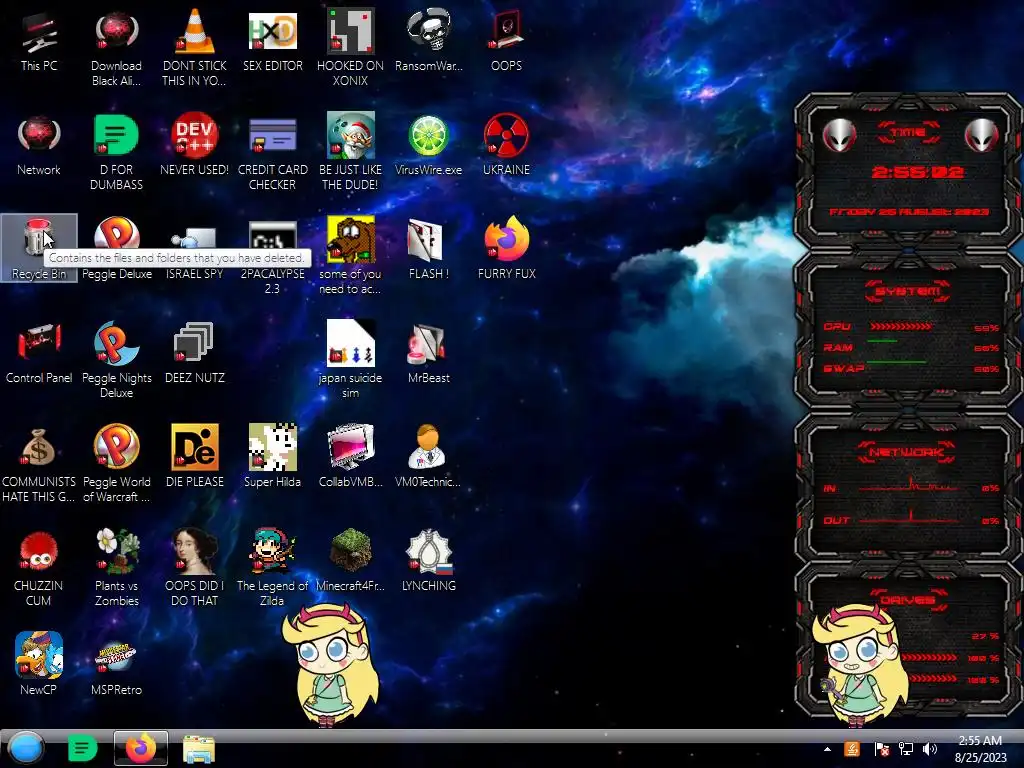The width and height of the screenshot is (1024, 768).
Task: Open the Peggle Deluxe shortcut
Action: click(x=116, y=248)
